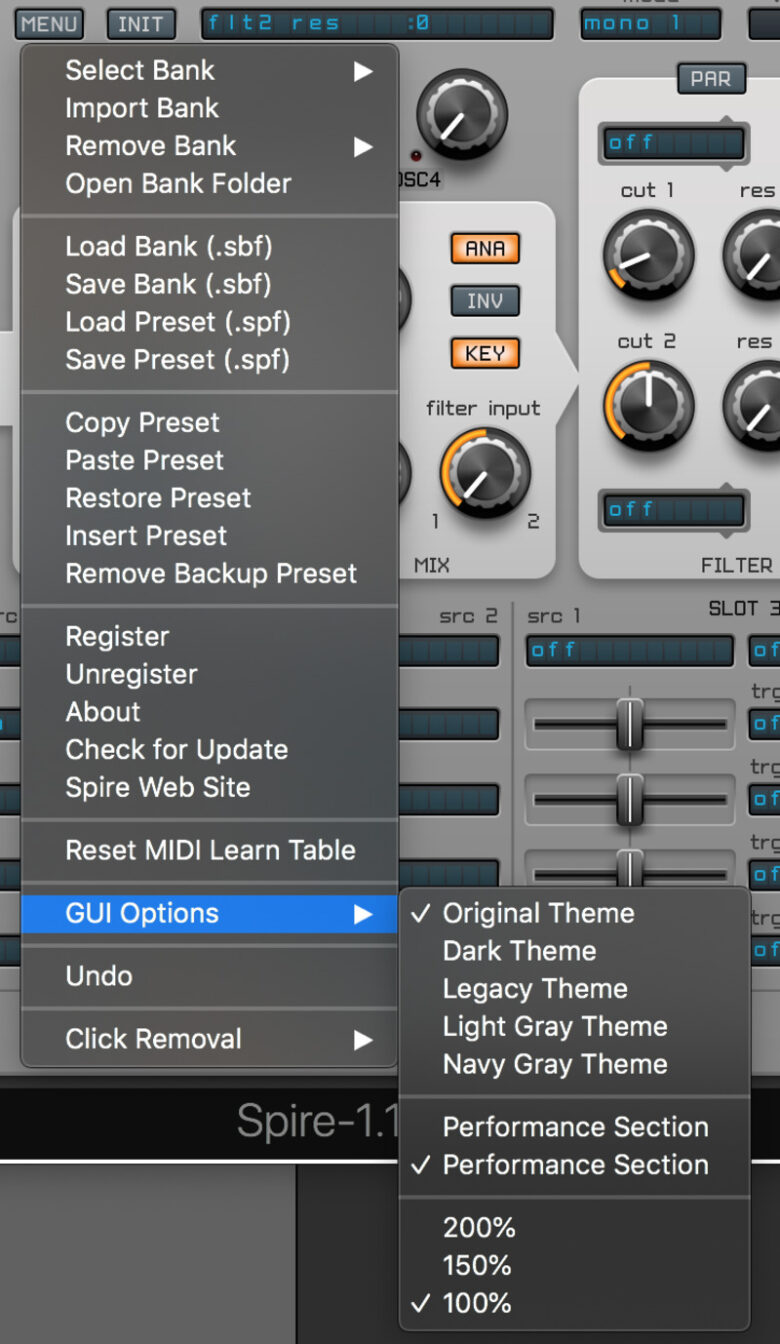Toggle the ANA oscillator button
780x1344 pixels.
point(485,248)
